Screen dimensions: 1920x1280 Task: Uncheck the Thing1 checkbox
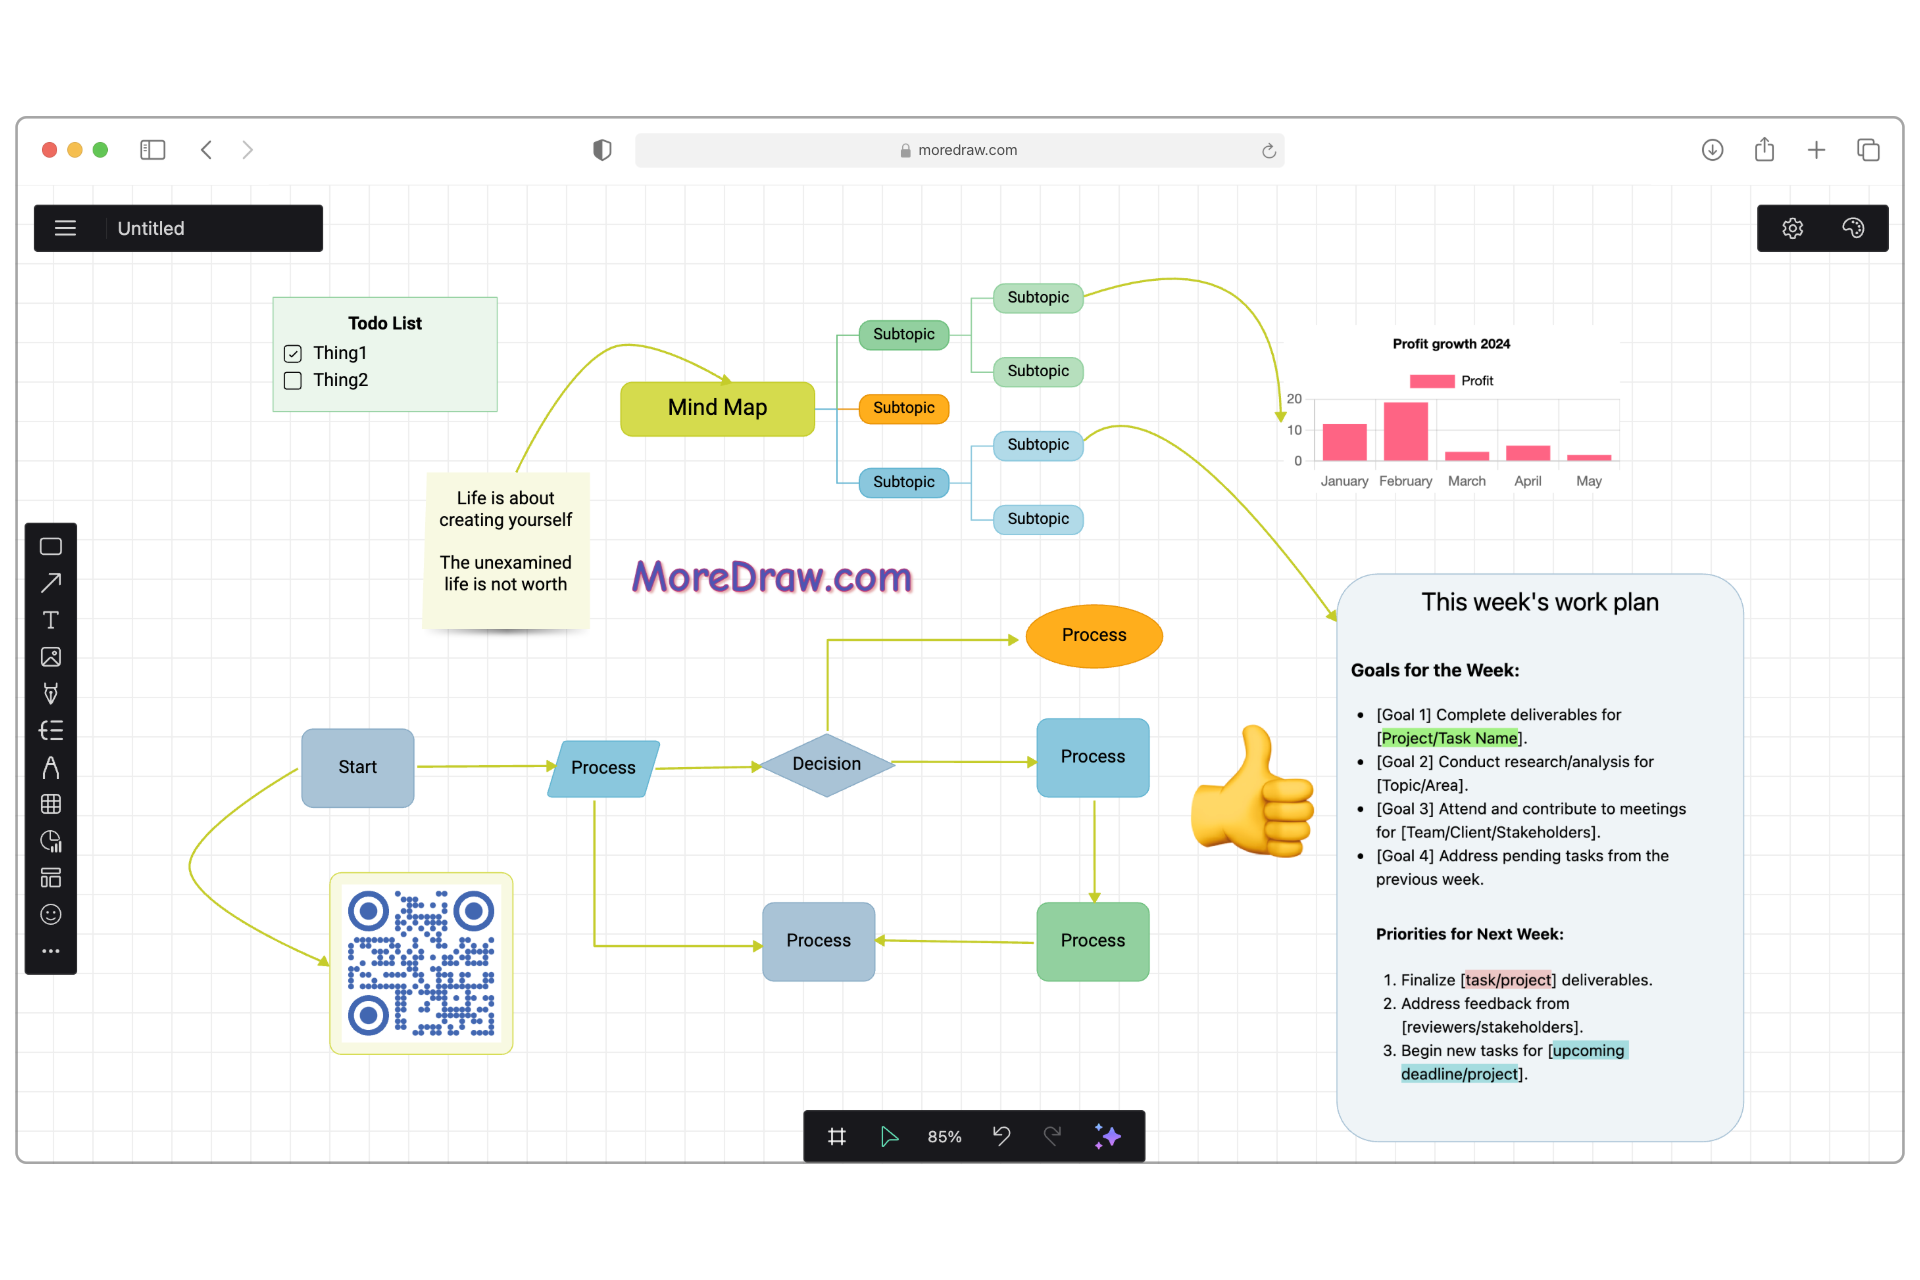pyautogui.click(x=293, y=354)
